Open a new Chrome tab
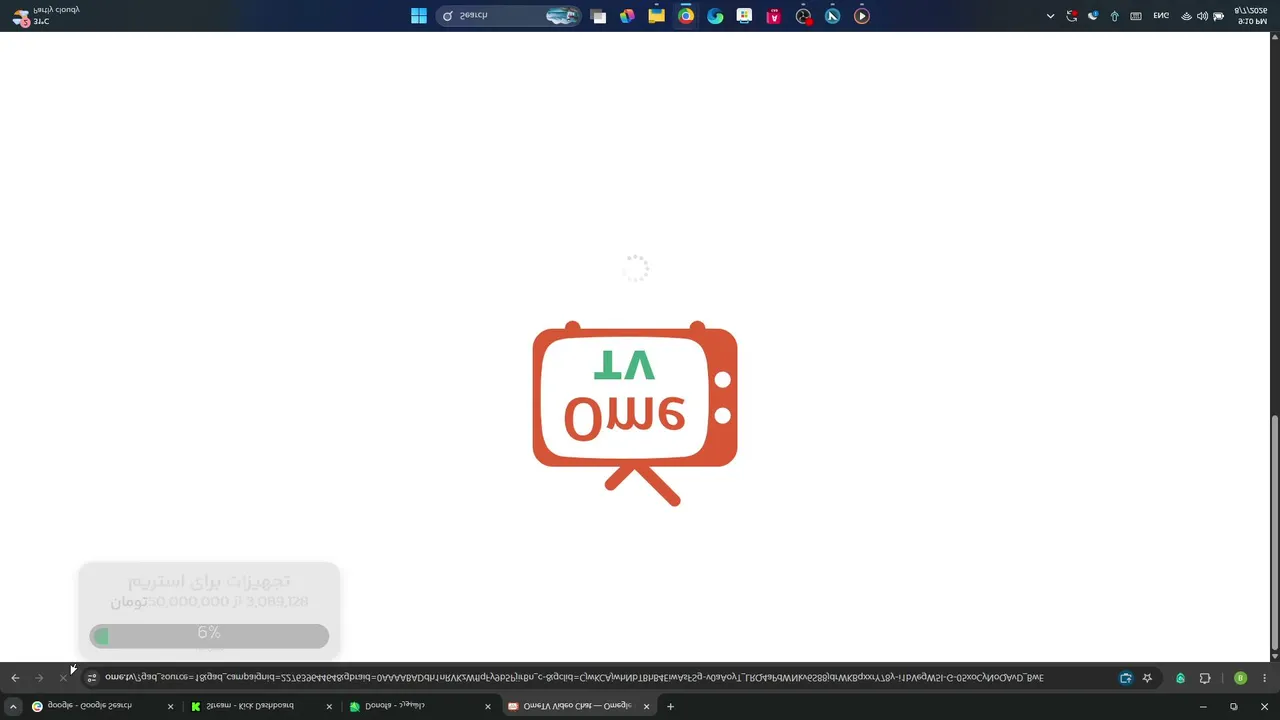The width and height of the screenshot is (1280, 720). [x=671, y=706]
